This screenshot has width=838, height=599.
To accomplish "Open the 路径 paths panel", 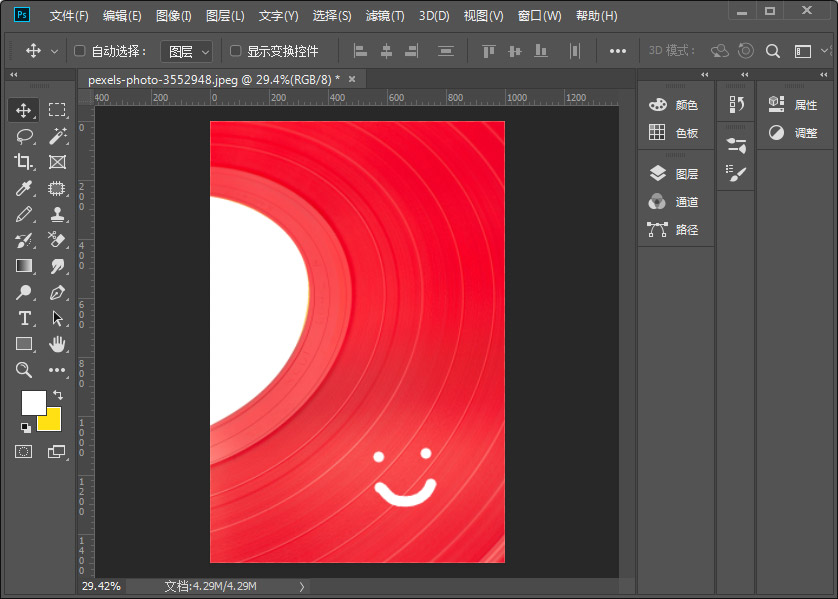I will 674,229.
